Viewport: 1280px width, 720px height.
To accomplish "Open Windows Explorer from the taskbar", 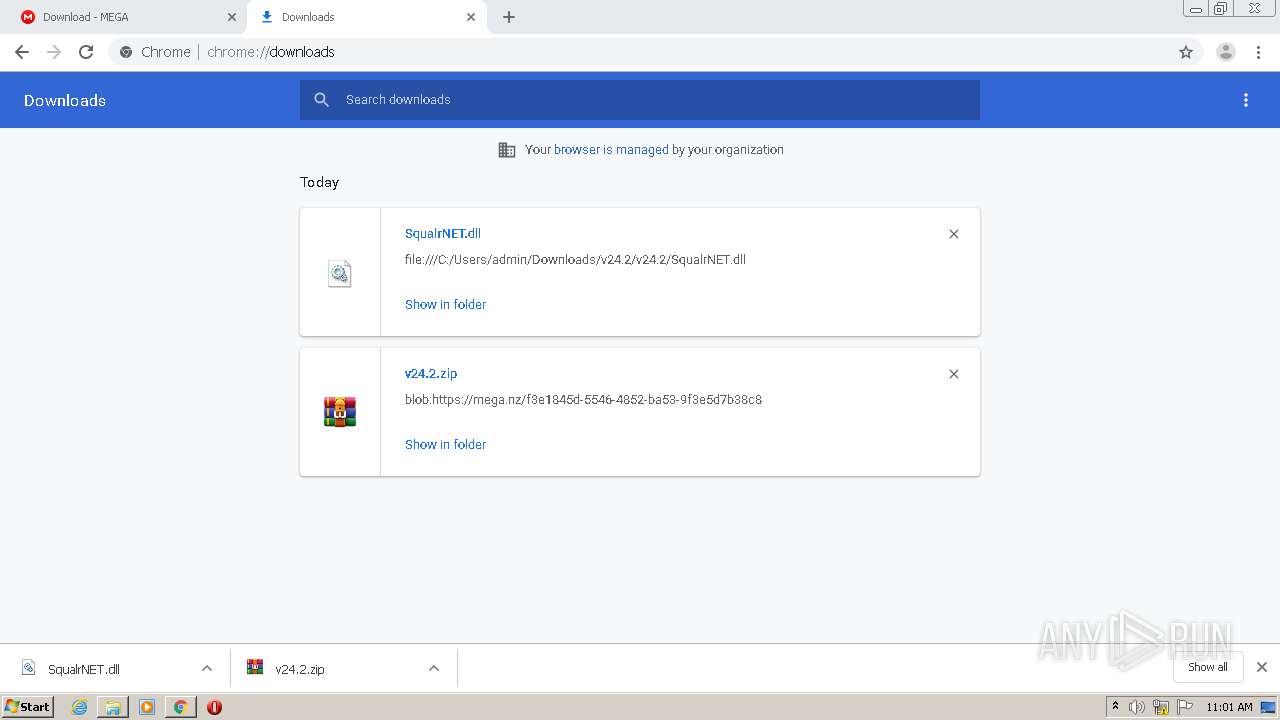I will pos(113,707).
